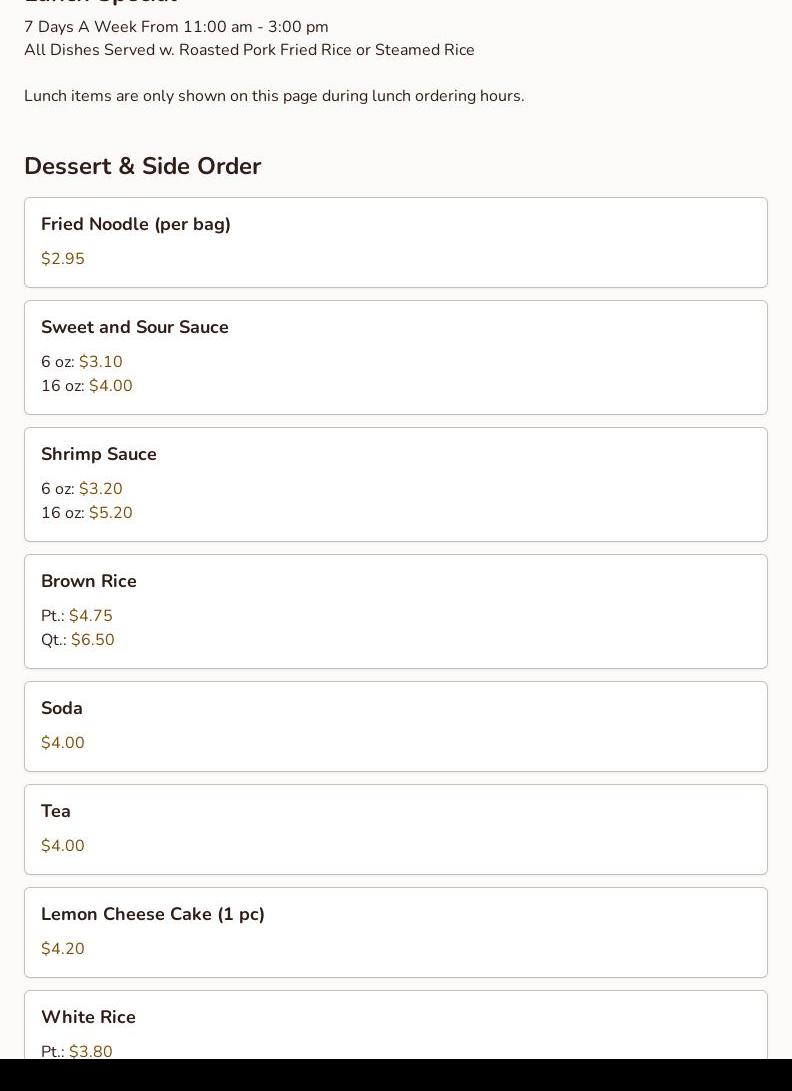792x1091 pixels.
Task: Select the White Rice item title
Action: click(x=88, y=1018)
